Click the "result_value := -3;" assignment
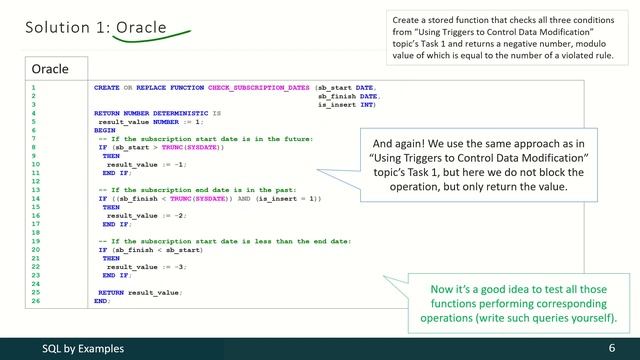This screenshot has width=640, height=360. click(x=147, y=267)
